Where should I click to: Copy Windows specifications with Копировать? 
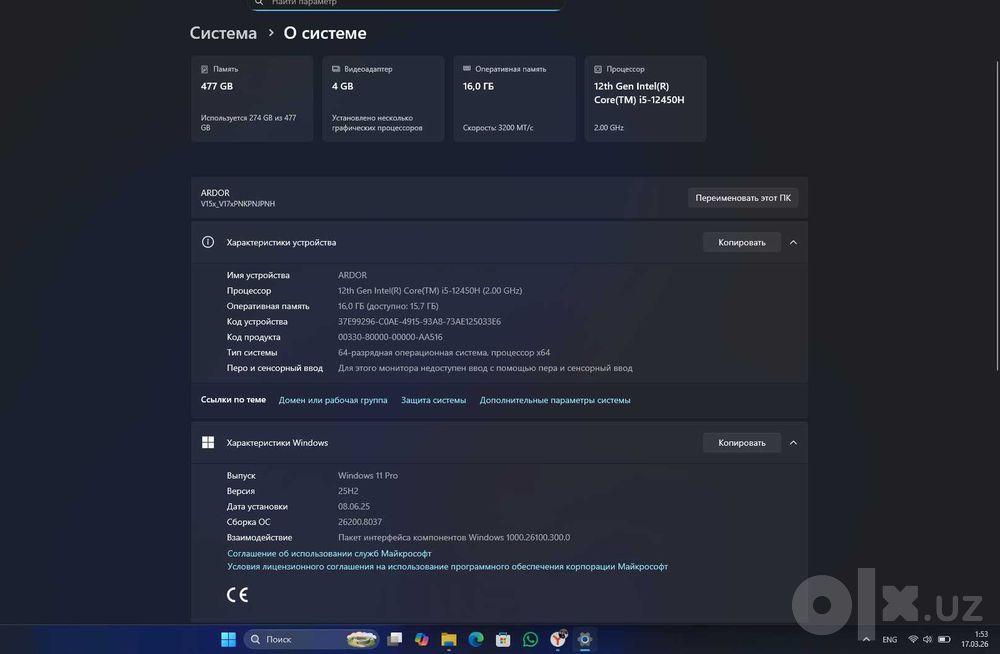(x=742, y=443)
